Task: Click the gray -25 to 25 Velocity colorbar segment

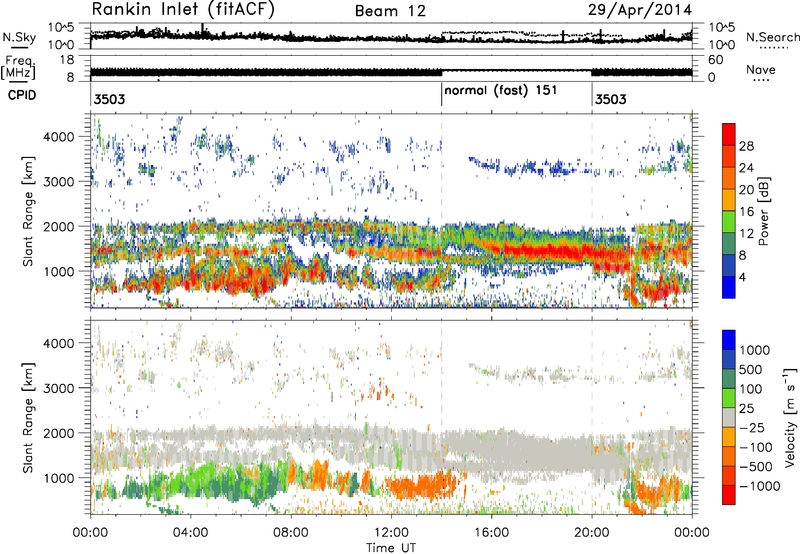Action: click(729, 417)
